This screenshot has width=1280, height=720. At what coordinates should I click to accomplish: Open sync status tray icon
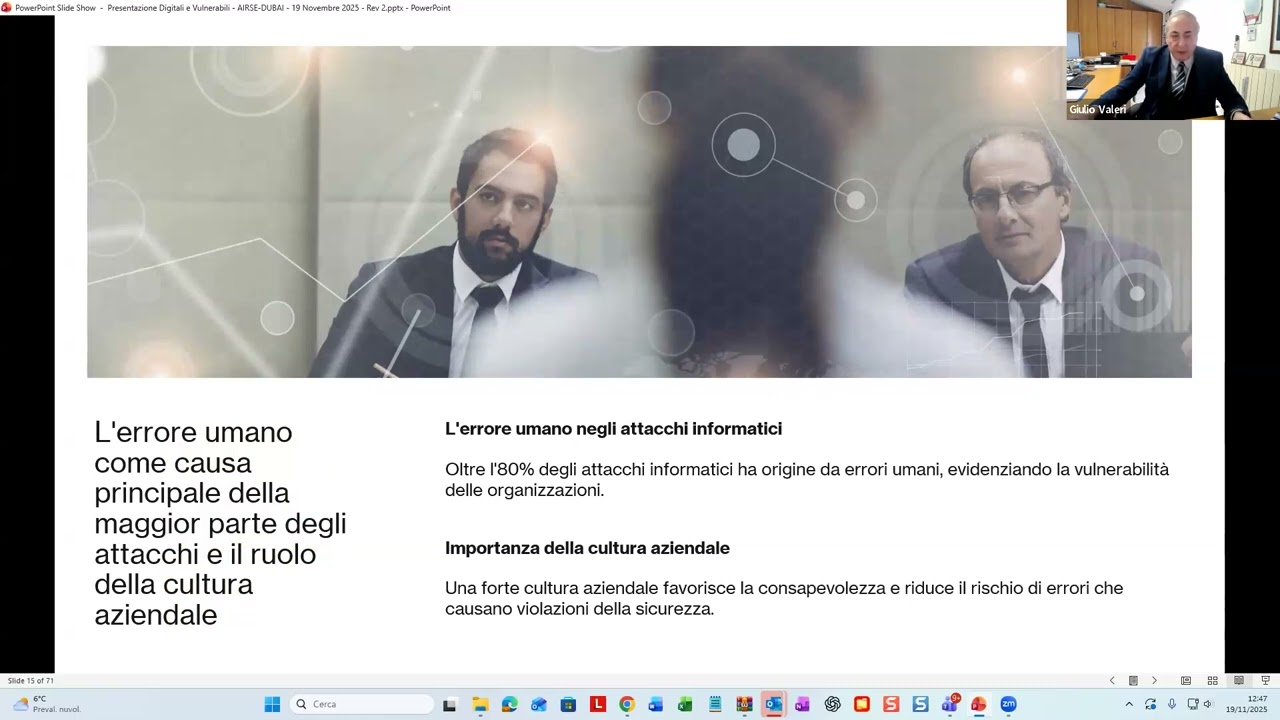tap(1150, 704)
